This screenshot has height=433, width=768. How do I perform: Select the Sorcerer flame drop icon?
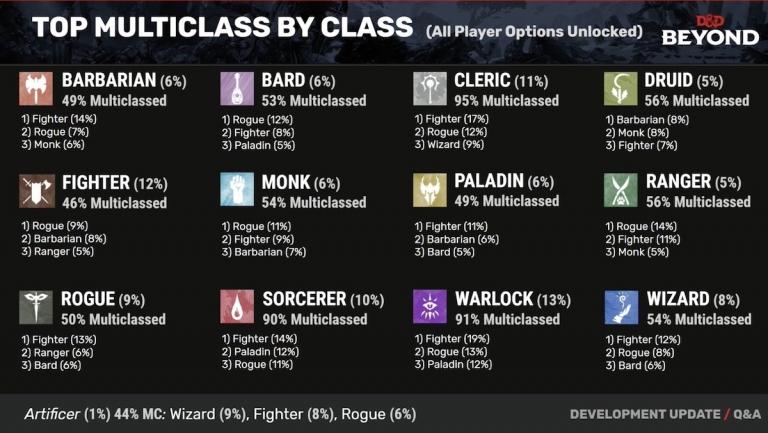[236, 307]
